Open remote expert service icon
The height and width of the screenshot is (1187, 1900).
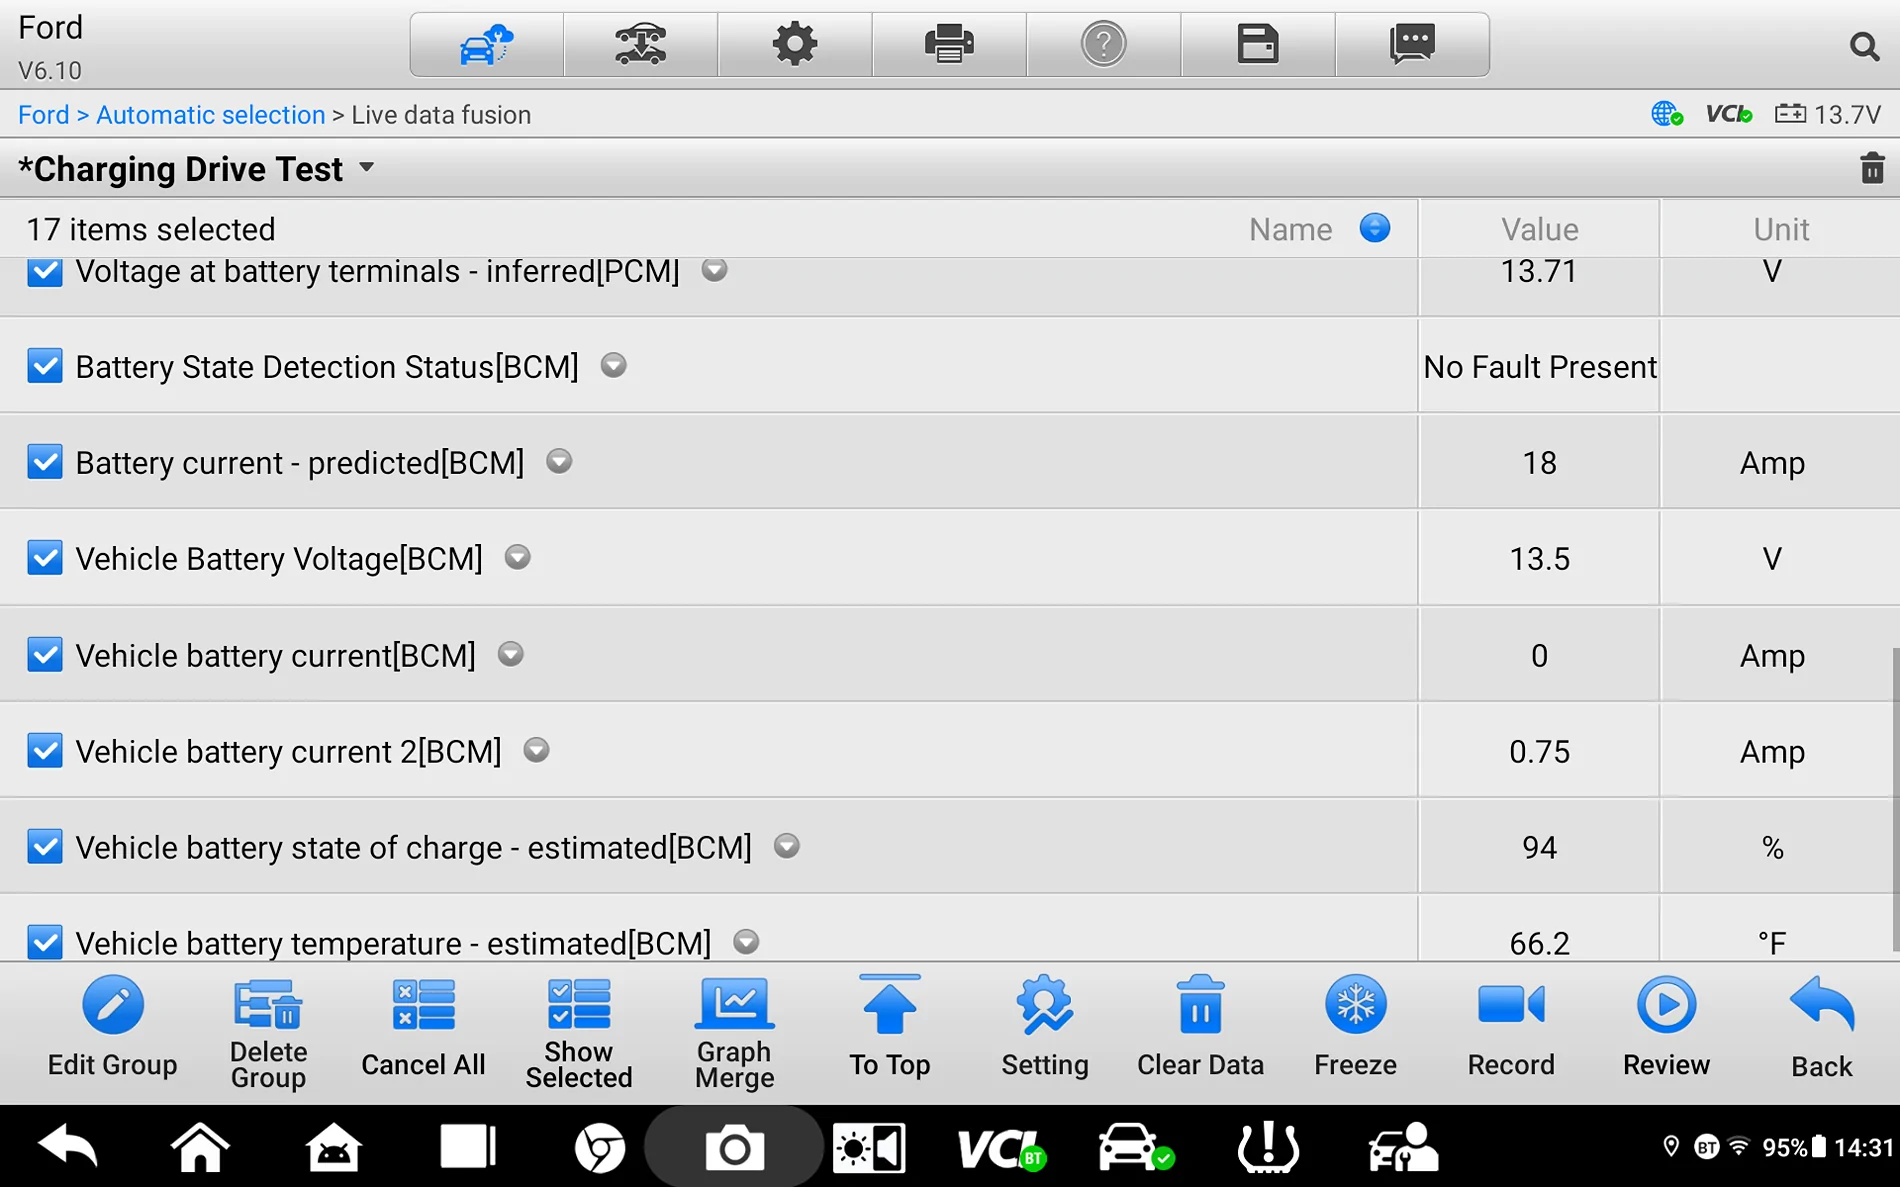pos(1403,1147)
